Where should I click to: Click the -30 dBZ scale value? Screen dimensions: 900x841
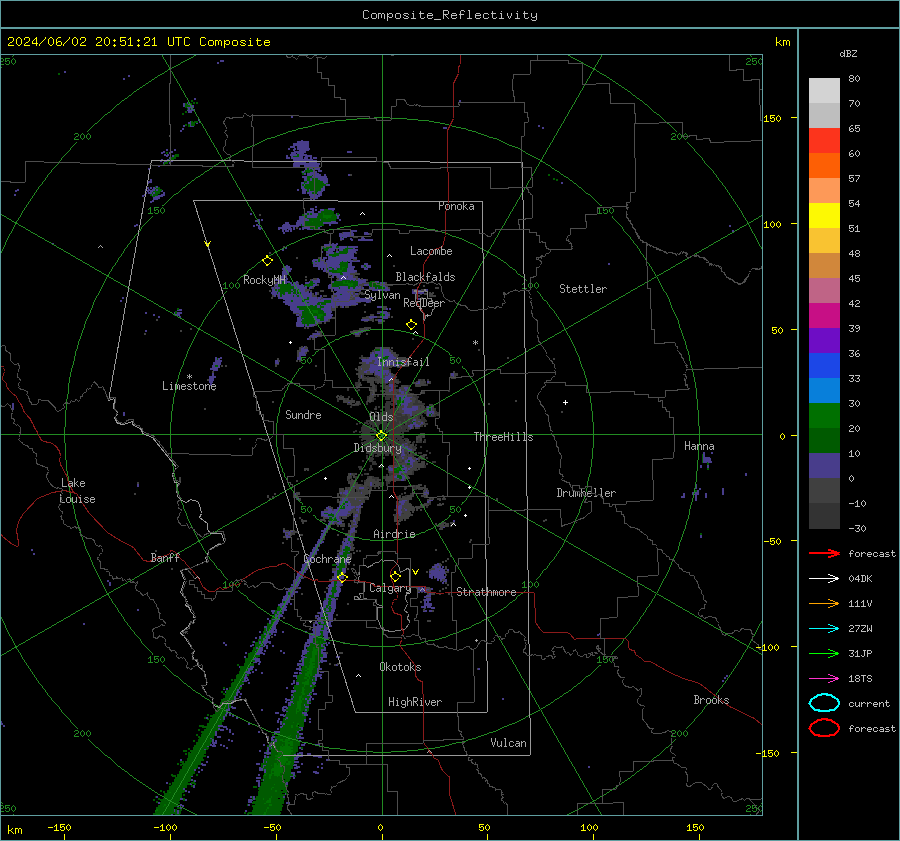[x=858, y=528]
